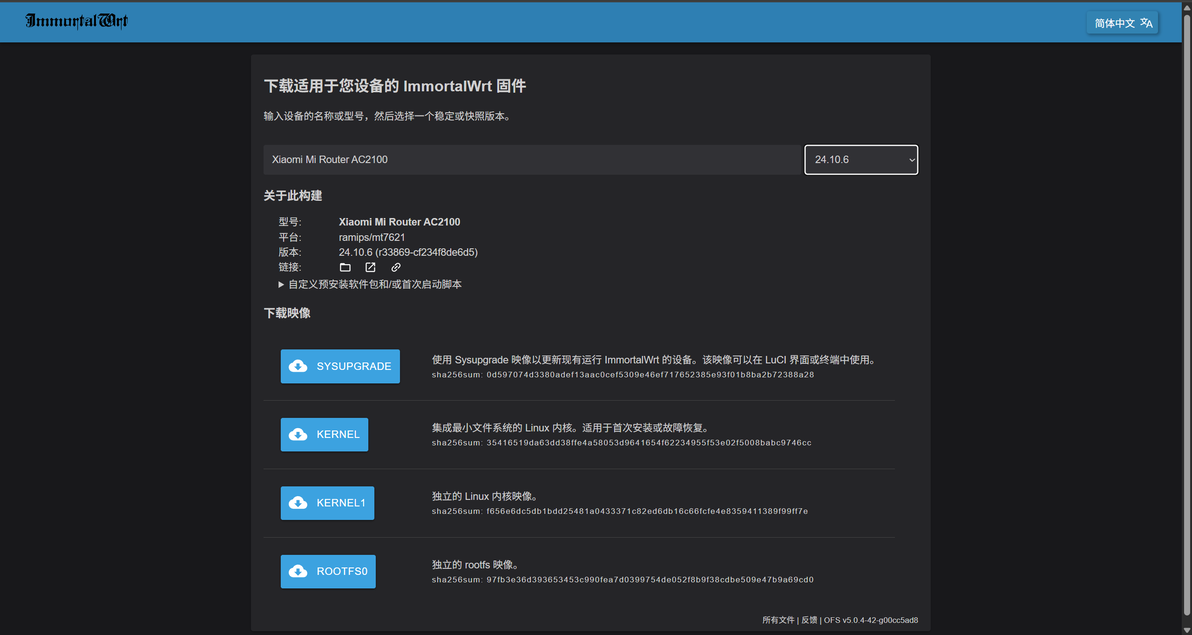This screenshot has height=635, width=1192.
Task: Download the KERNEL1 image
Action: (x=328, y=503)
